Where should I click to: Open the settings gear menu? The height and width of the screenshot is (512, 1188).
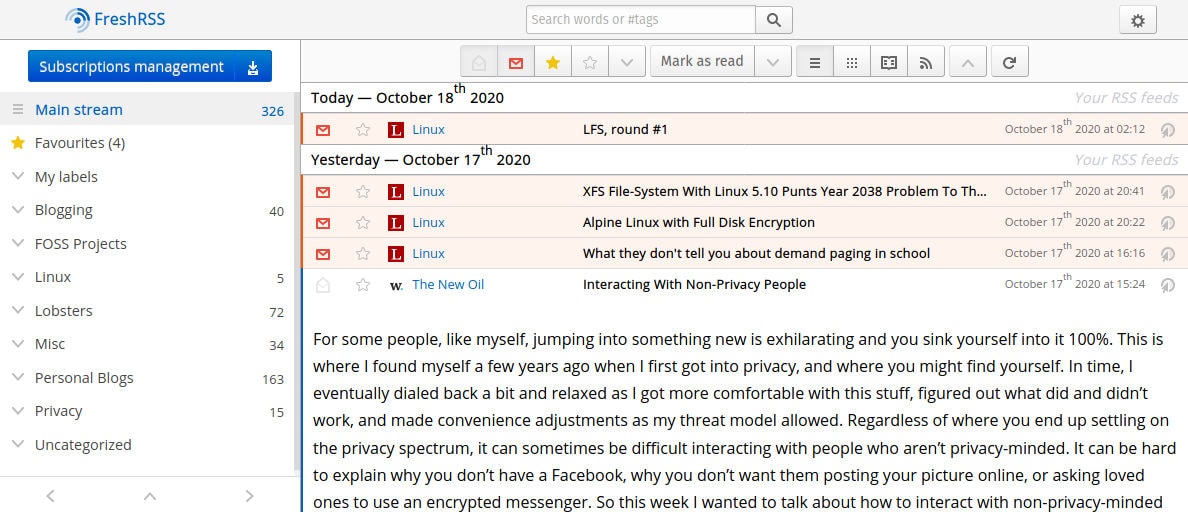(1137, 20)
